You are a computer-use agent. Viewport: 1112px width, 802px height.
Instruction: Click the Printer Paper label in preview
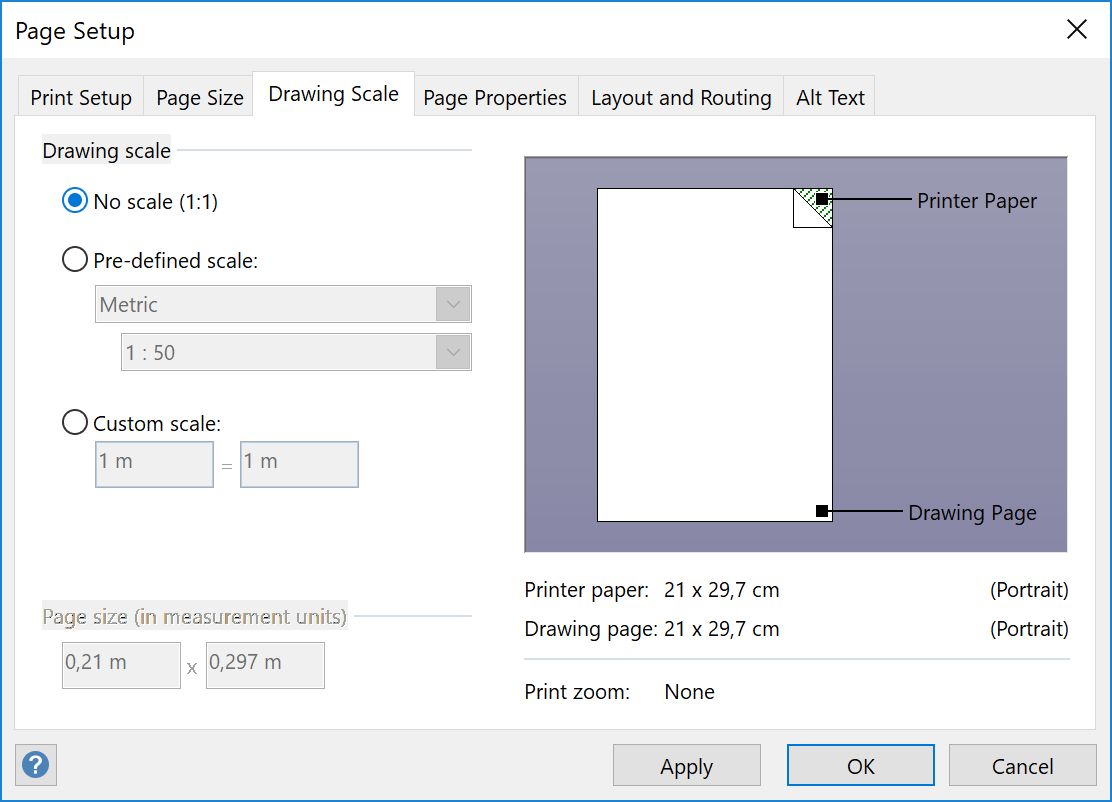pyautogui.click(x=977, y=201)
